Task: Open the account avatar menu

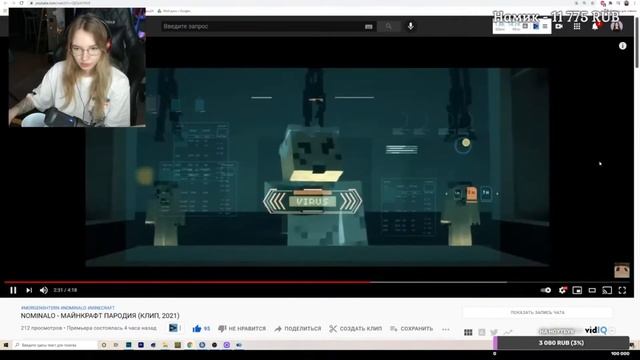Action: pyautogui.click(x=616, y=27)
